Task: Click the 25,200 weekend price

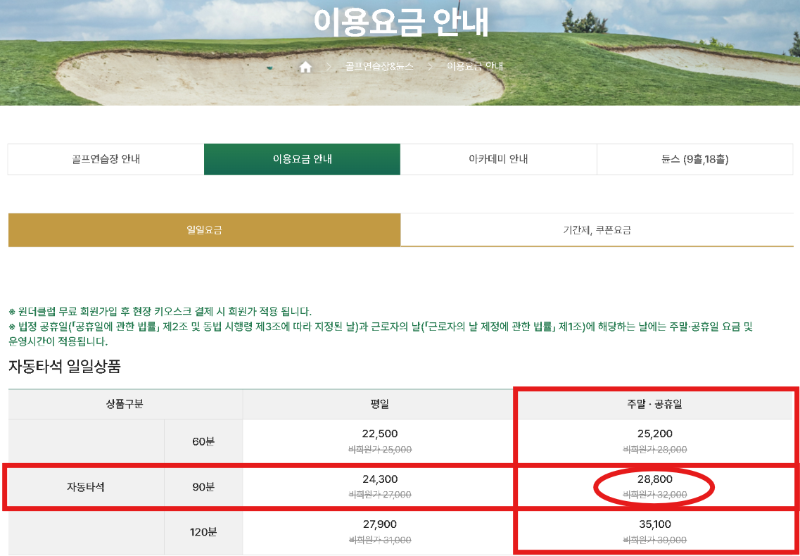Action: pyautogui.click(x=655, y=434)
